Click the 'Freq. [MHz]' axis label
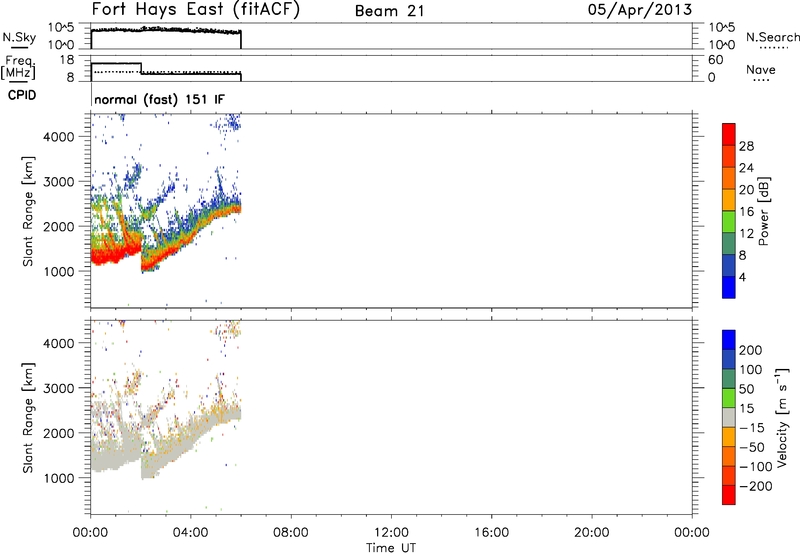 pos(18,68)
